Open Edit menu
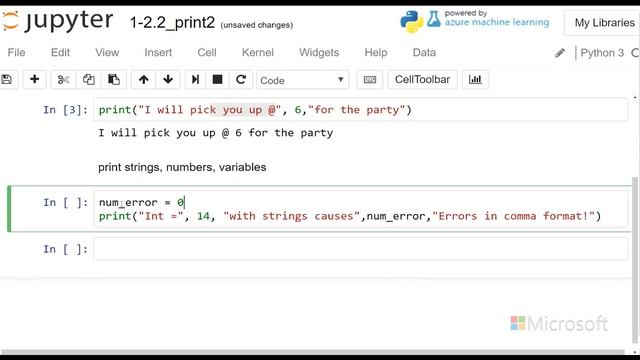This screenshot has height=360, width=640. click(60, 53)
